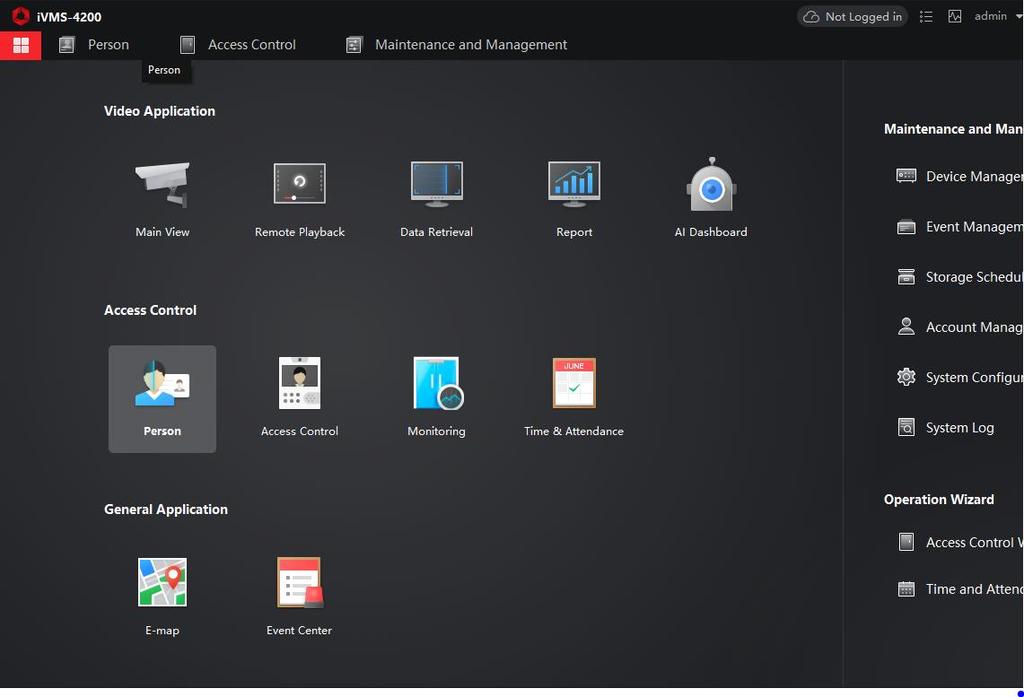Screen dimensions: 1024x697
Task: Start the Time and Attendance wizard text
Action: [974, 589]
